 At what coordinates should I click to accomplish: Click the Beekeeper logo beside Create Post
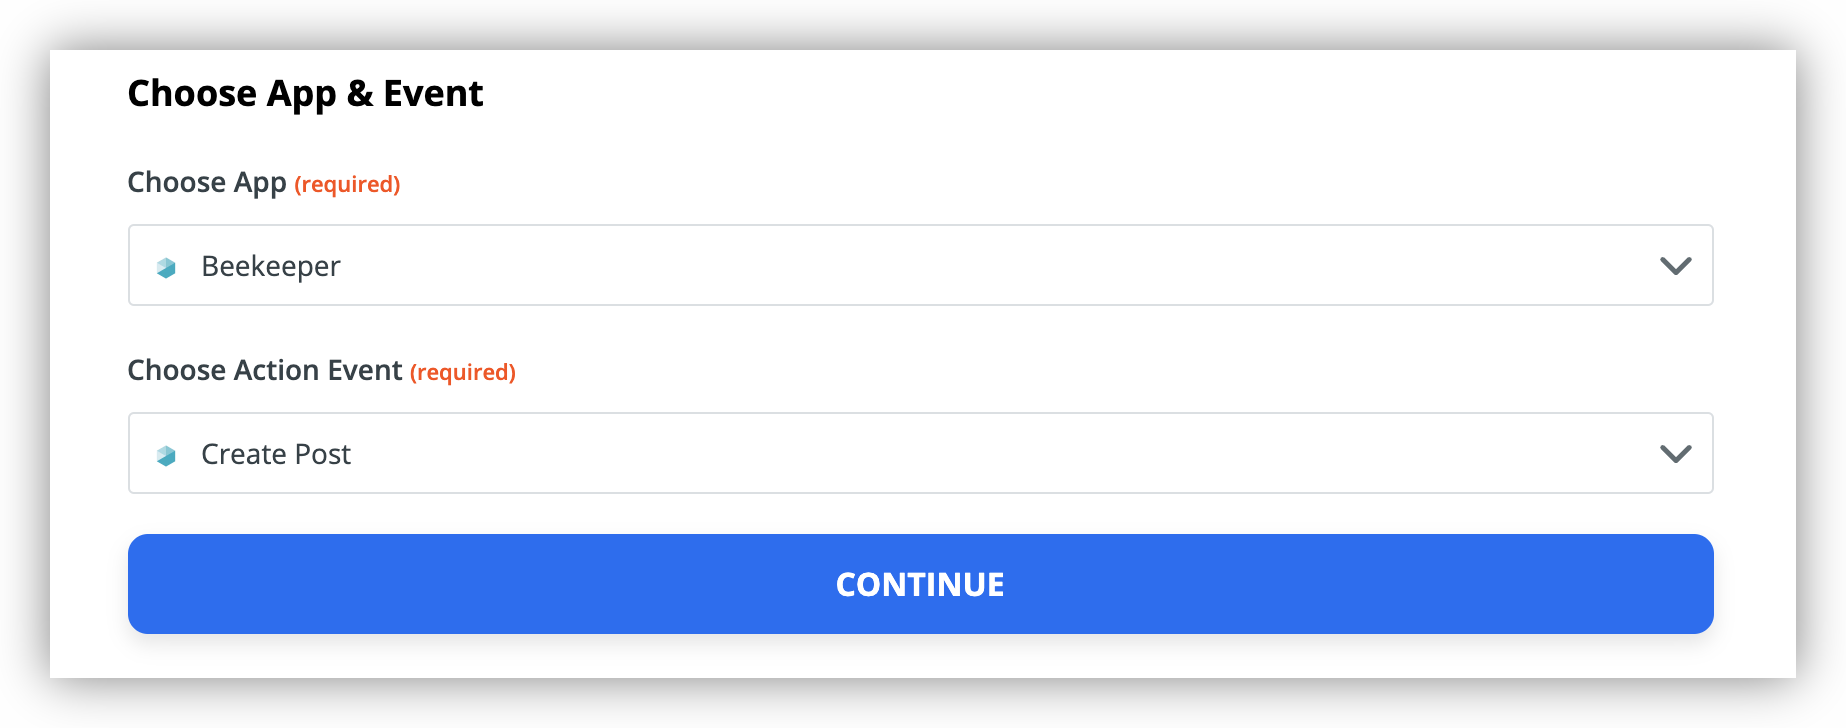166,455
